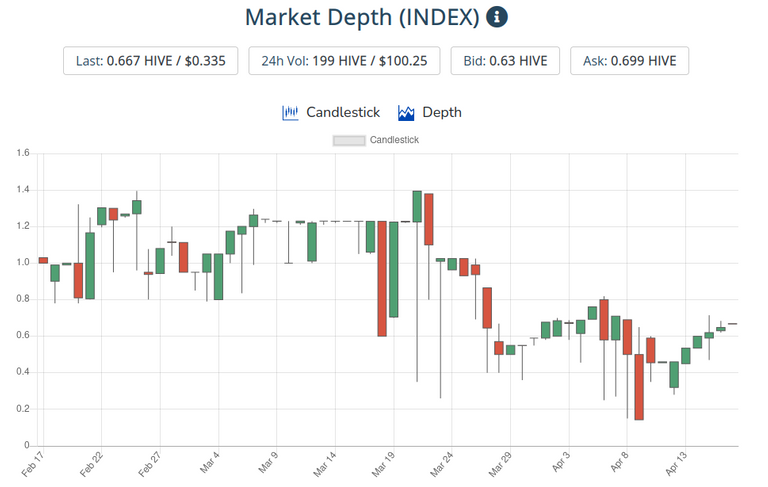Click the Mar 29 x-axis label
This screenshot has height=487, width=768.
tap(500, 464)
